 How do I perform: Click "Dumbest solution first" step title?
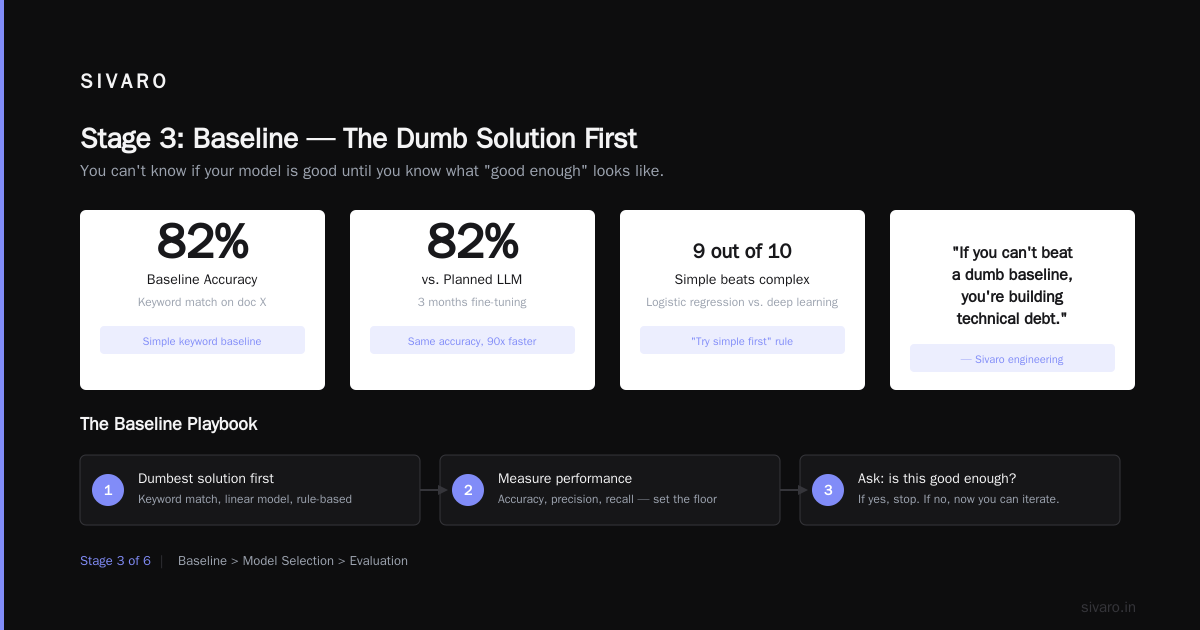[x=206, y=479]
